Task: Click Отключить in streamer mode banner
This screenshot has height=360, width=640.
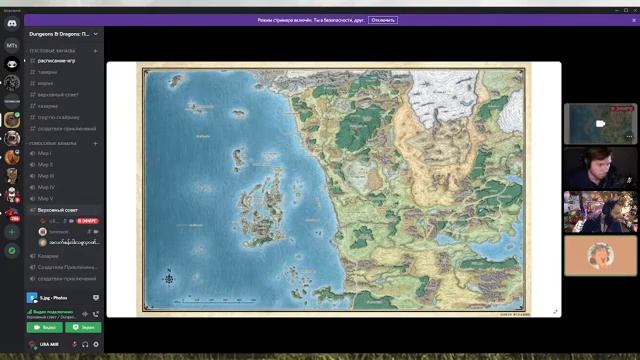Action: coord(383,20)
